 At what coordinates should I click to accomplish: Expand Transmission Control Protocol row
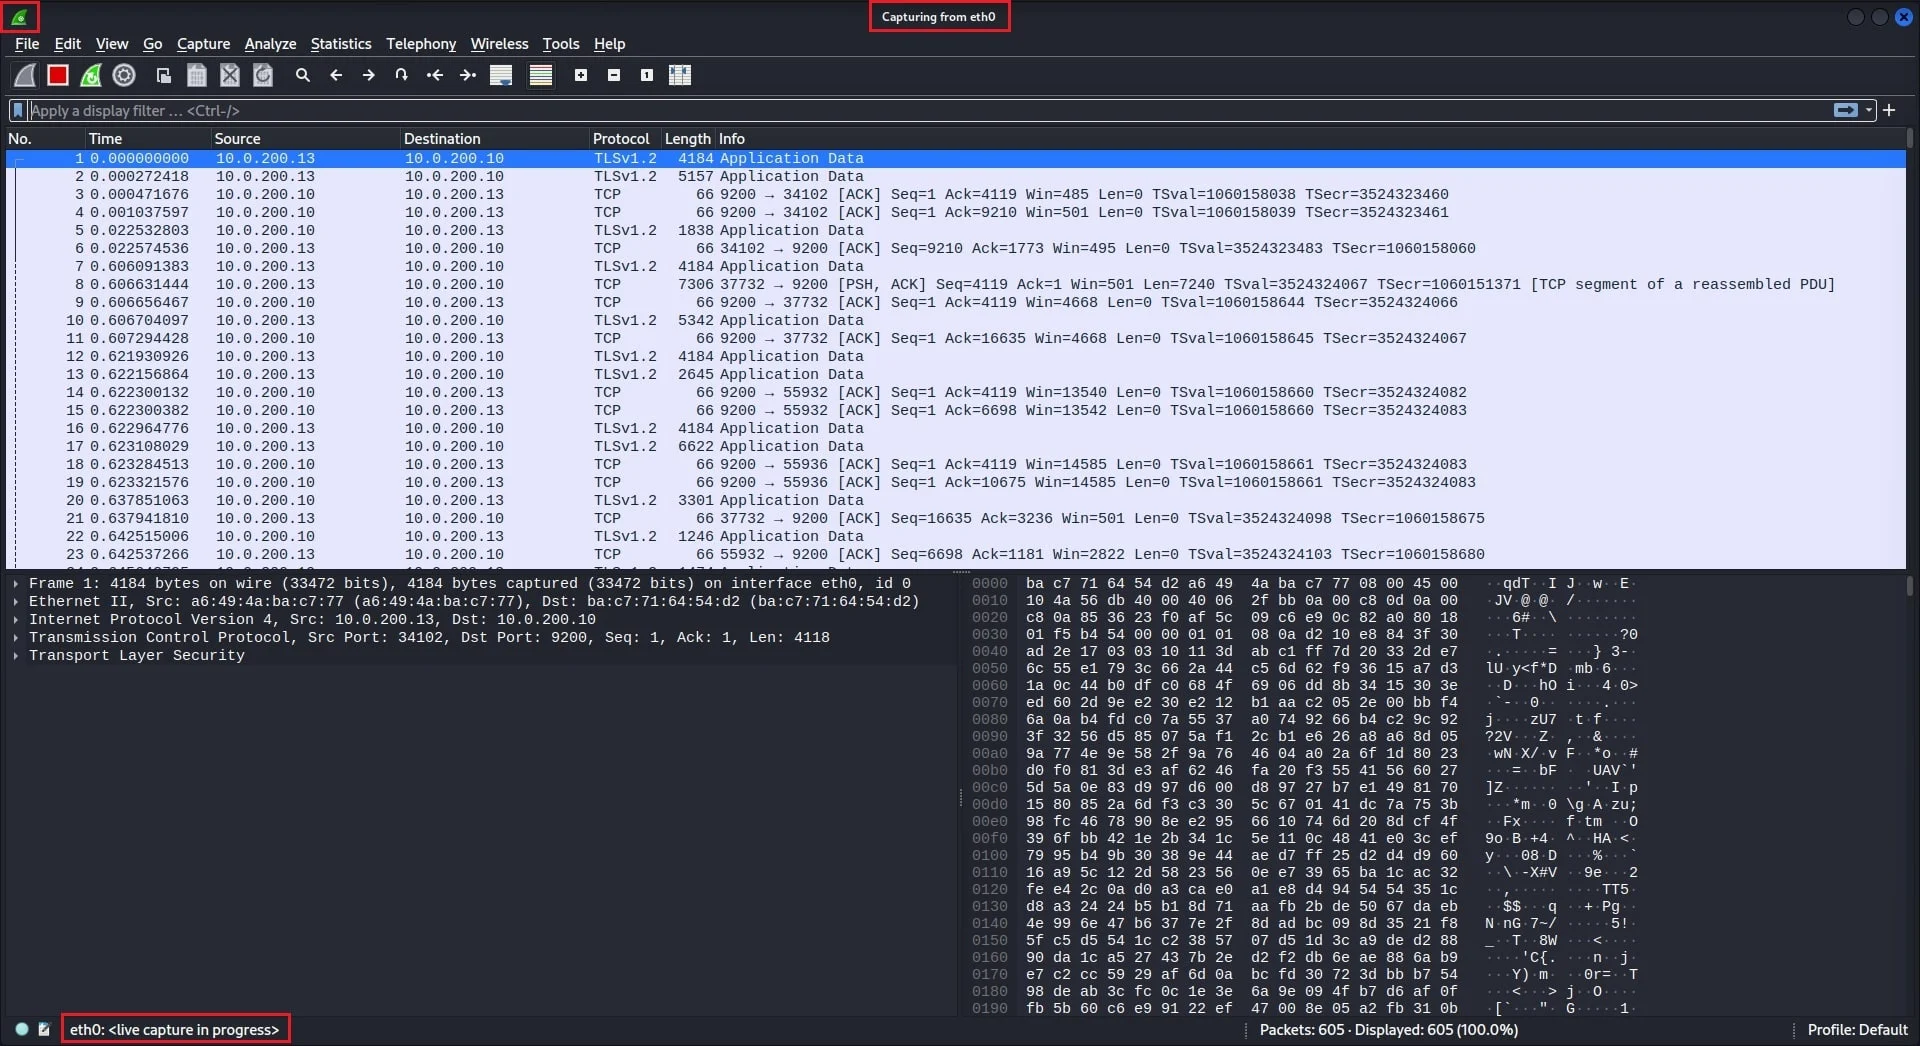coord(15,637)
